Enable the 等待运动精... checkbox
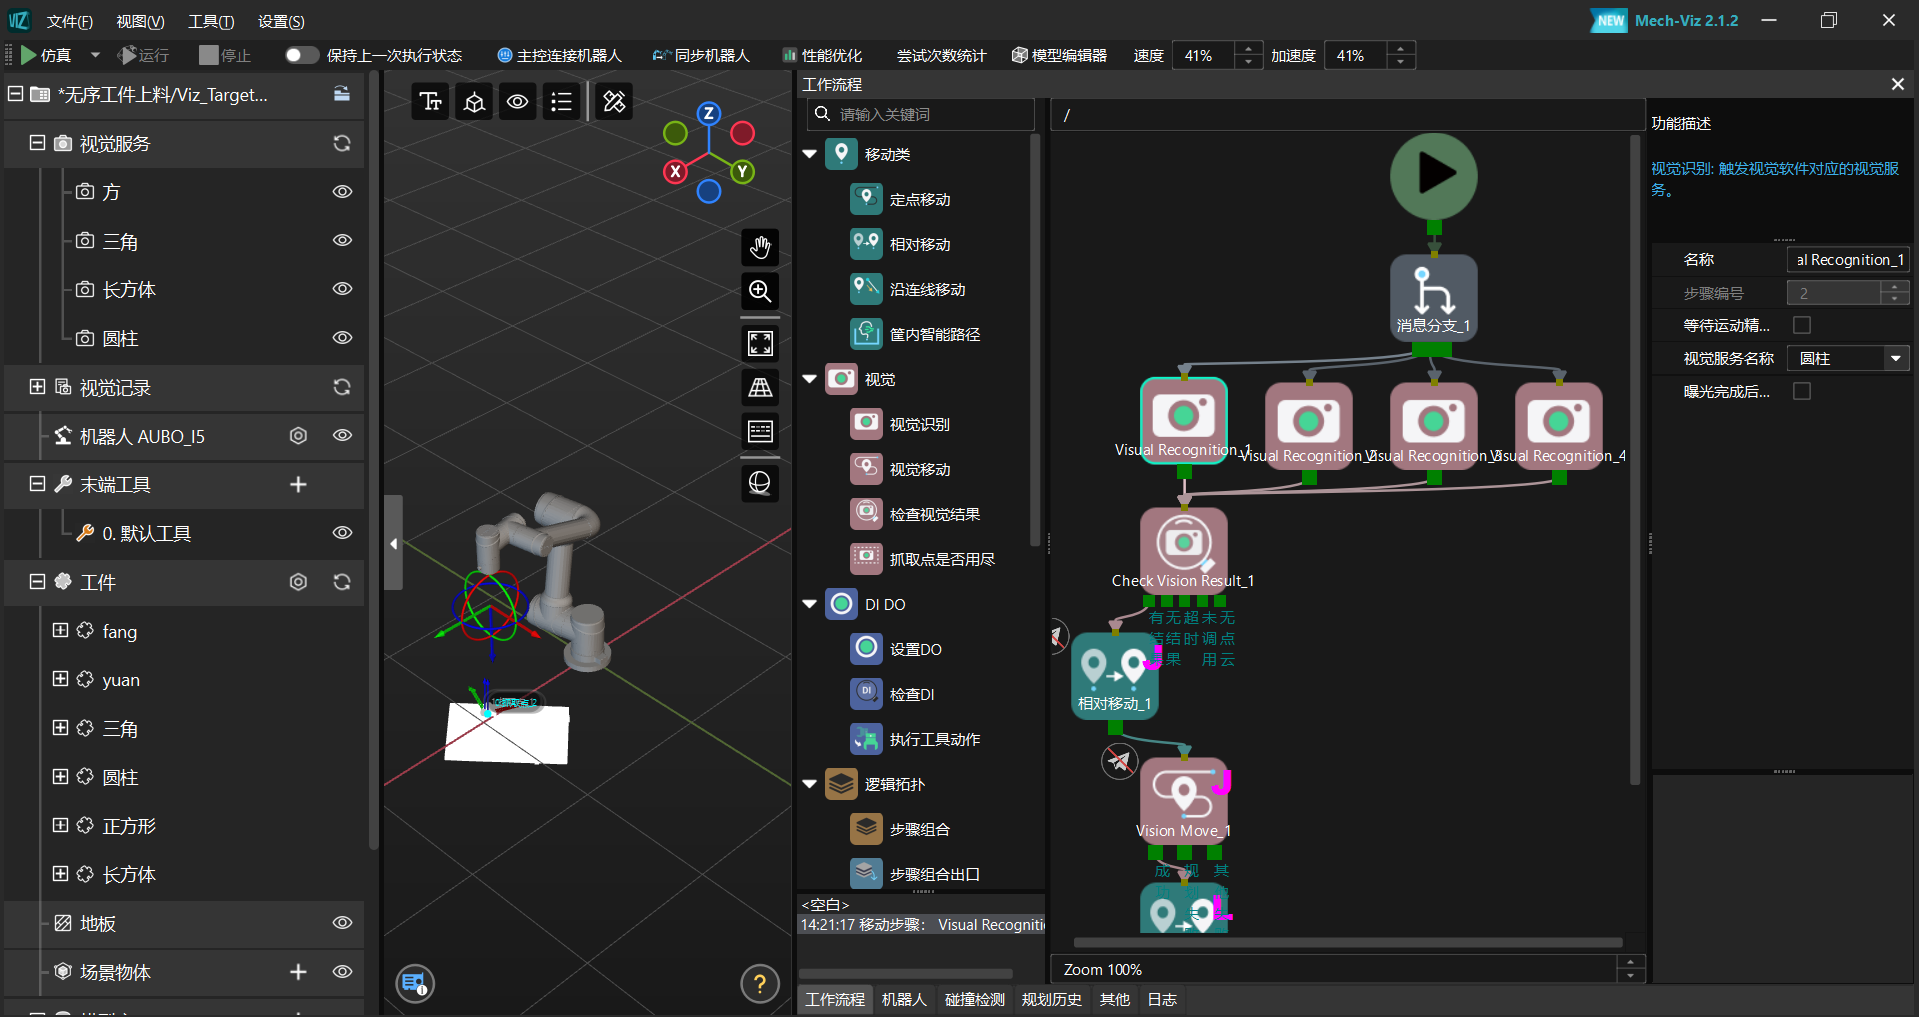Screen dimensions: 1919x1017 1801,325
